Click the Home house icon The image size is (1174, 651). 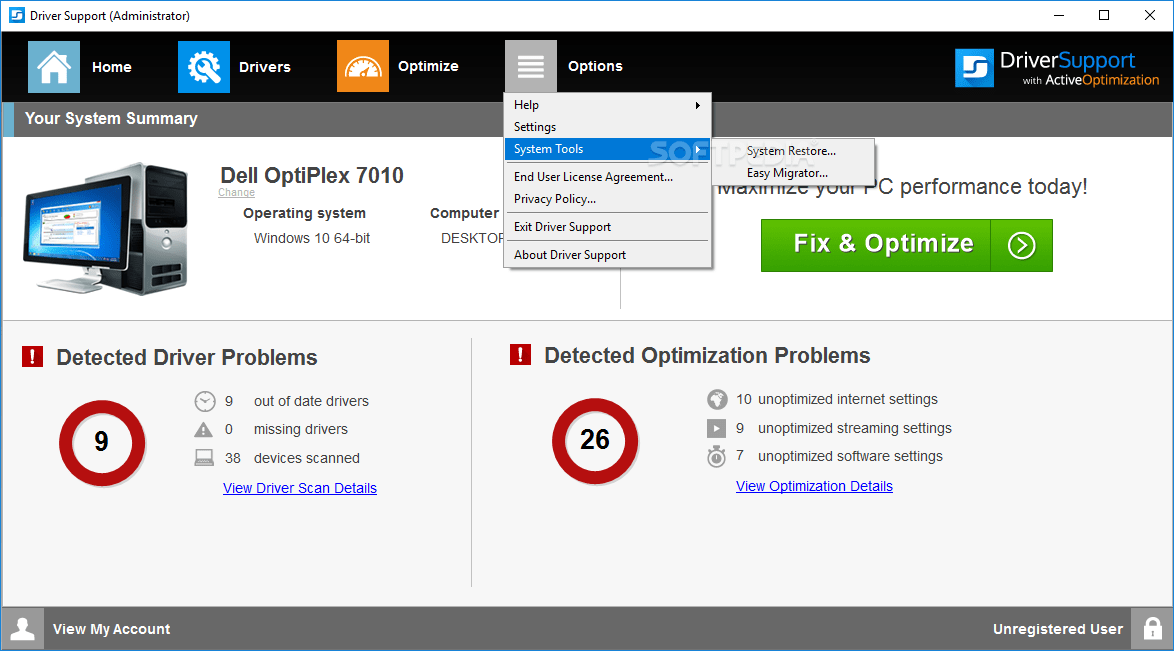tap(54, 67)
